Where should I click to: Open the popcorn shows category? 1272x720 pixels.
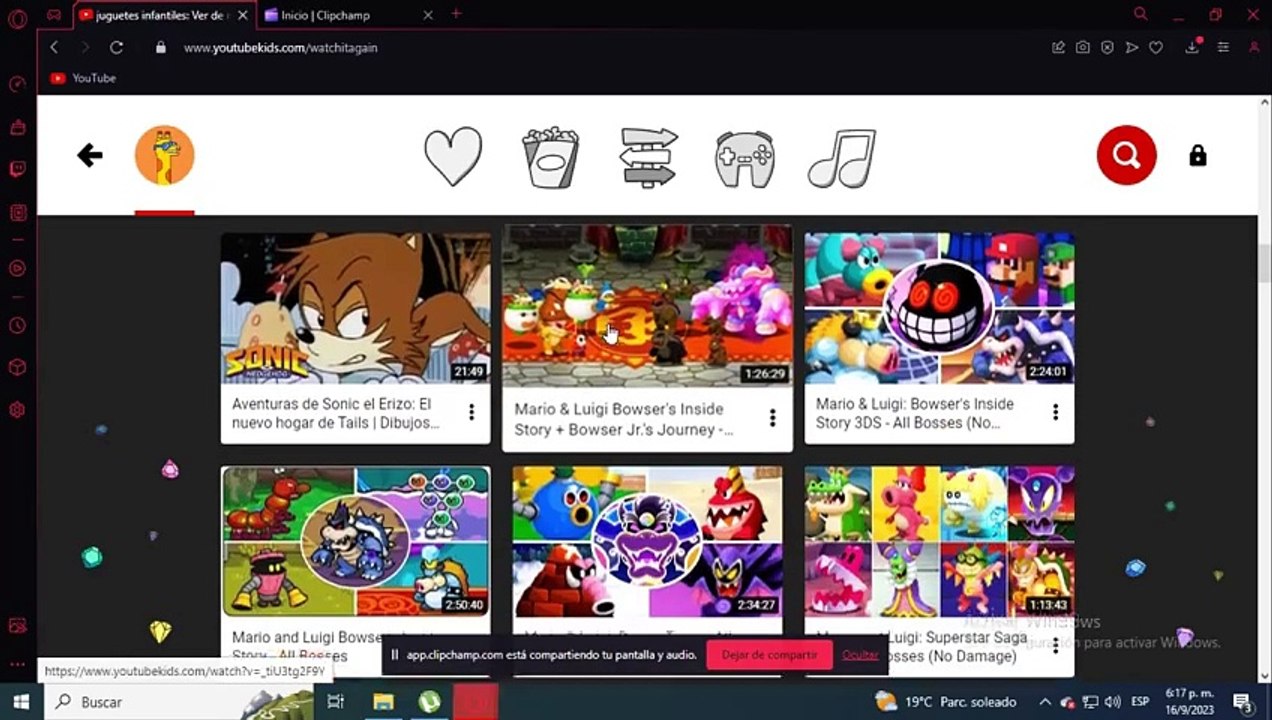tap(550, 158)
